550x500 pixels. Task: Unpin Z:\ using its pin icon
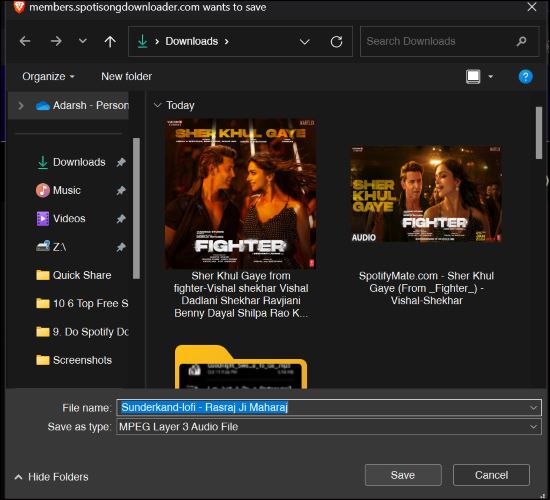point(121,247)
